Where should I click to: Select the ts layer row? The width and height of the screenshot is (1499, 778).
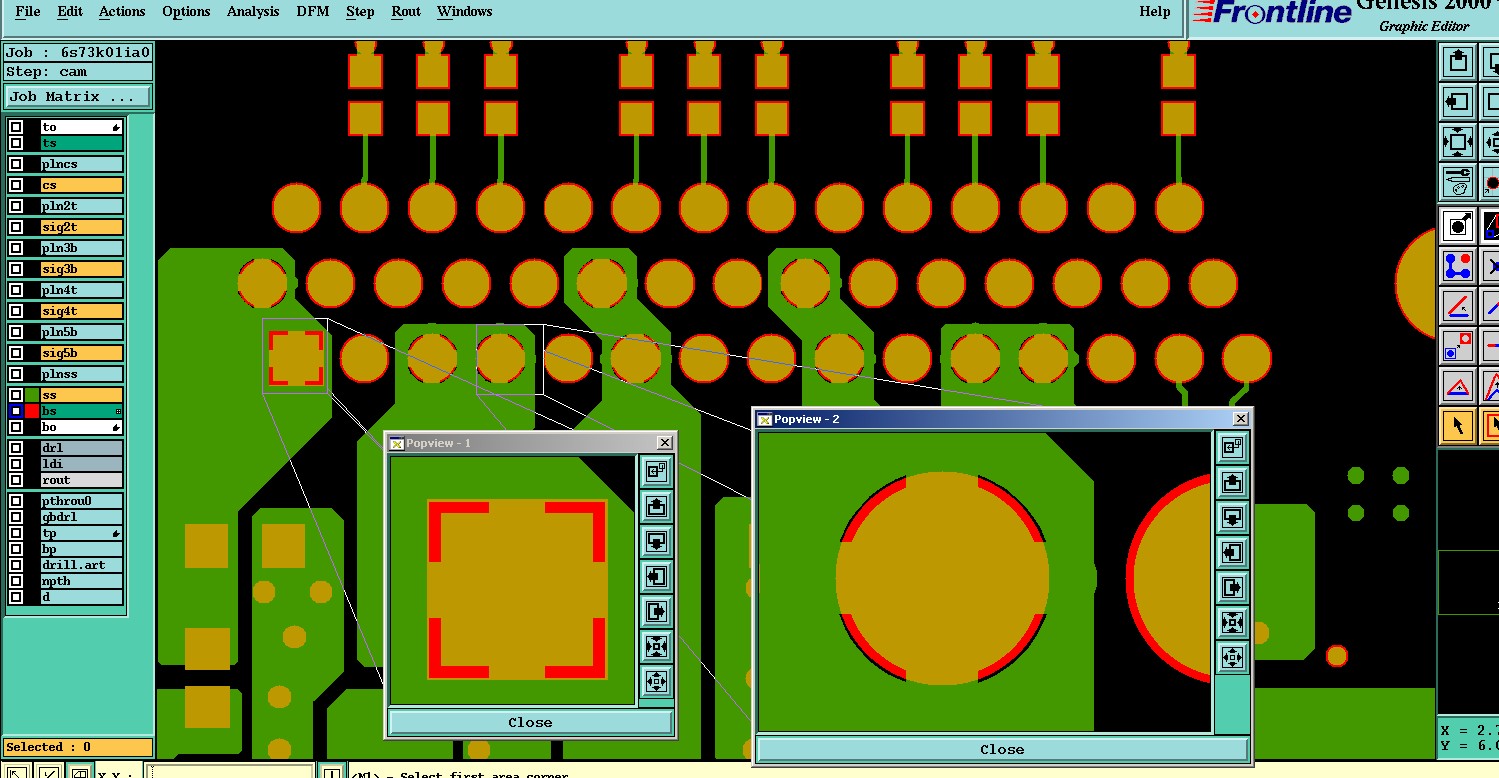81,143
